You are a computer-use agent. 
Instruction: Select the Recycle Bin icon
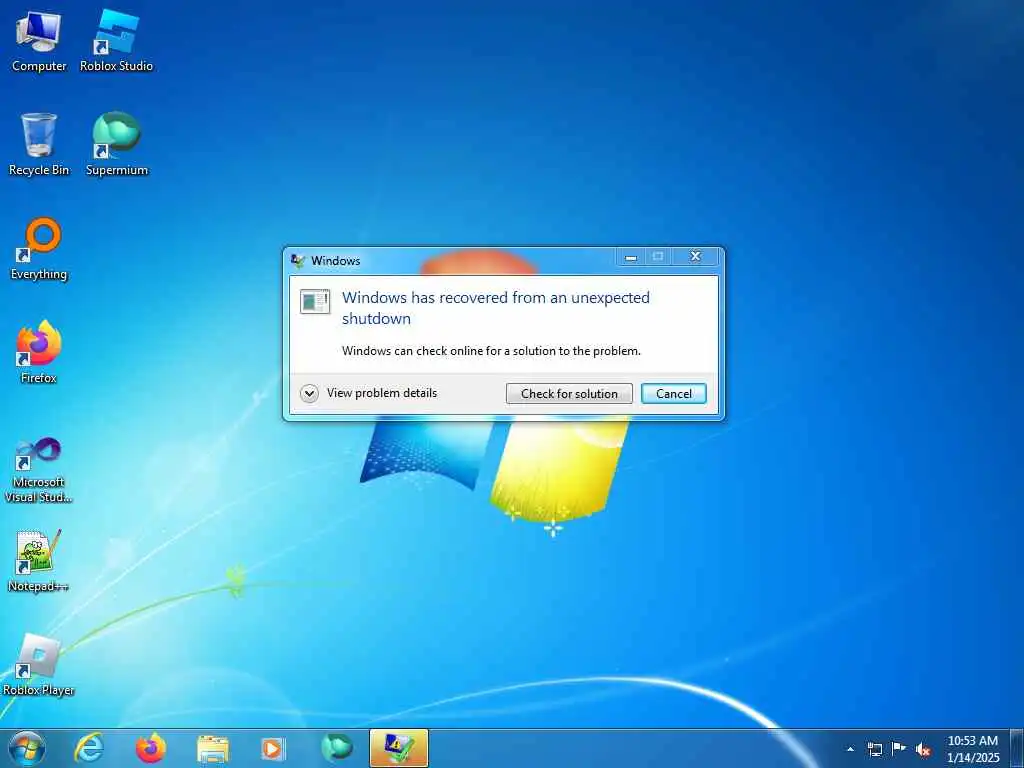[x=39, y=145]
